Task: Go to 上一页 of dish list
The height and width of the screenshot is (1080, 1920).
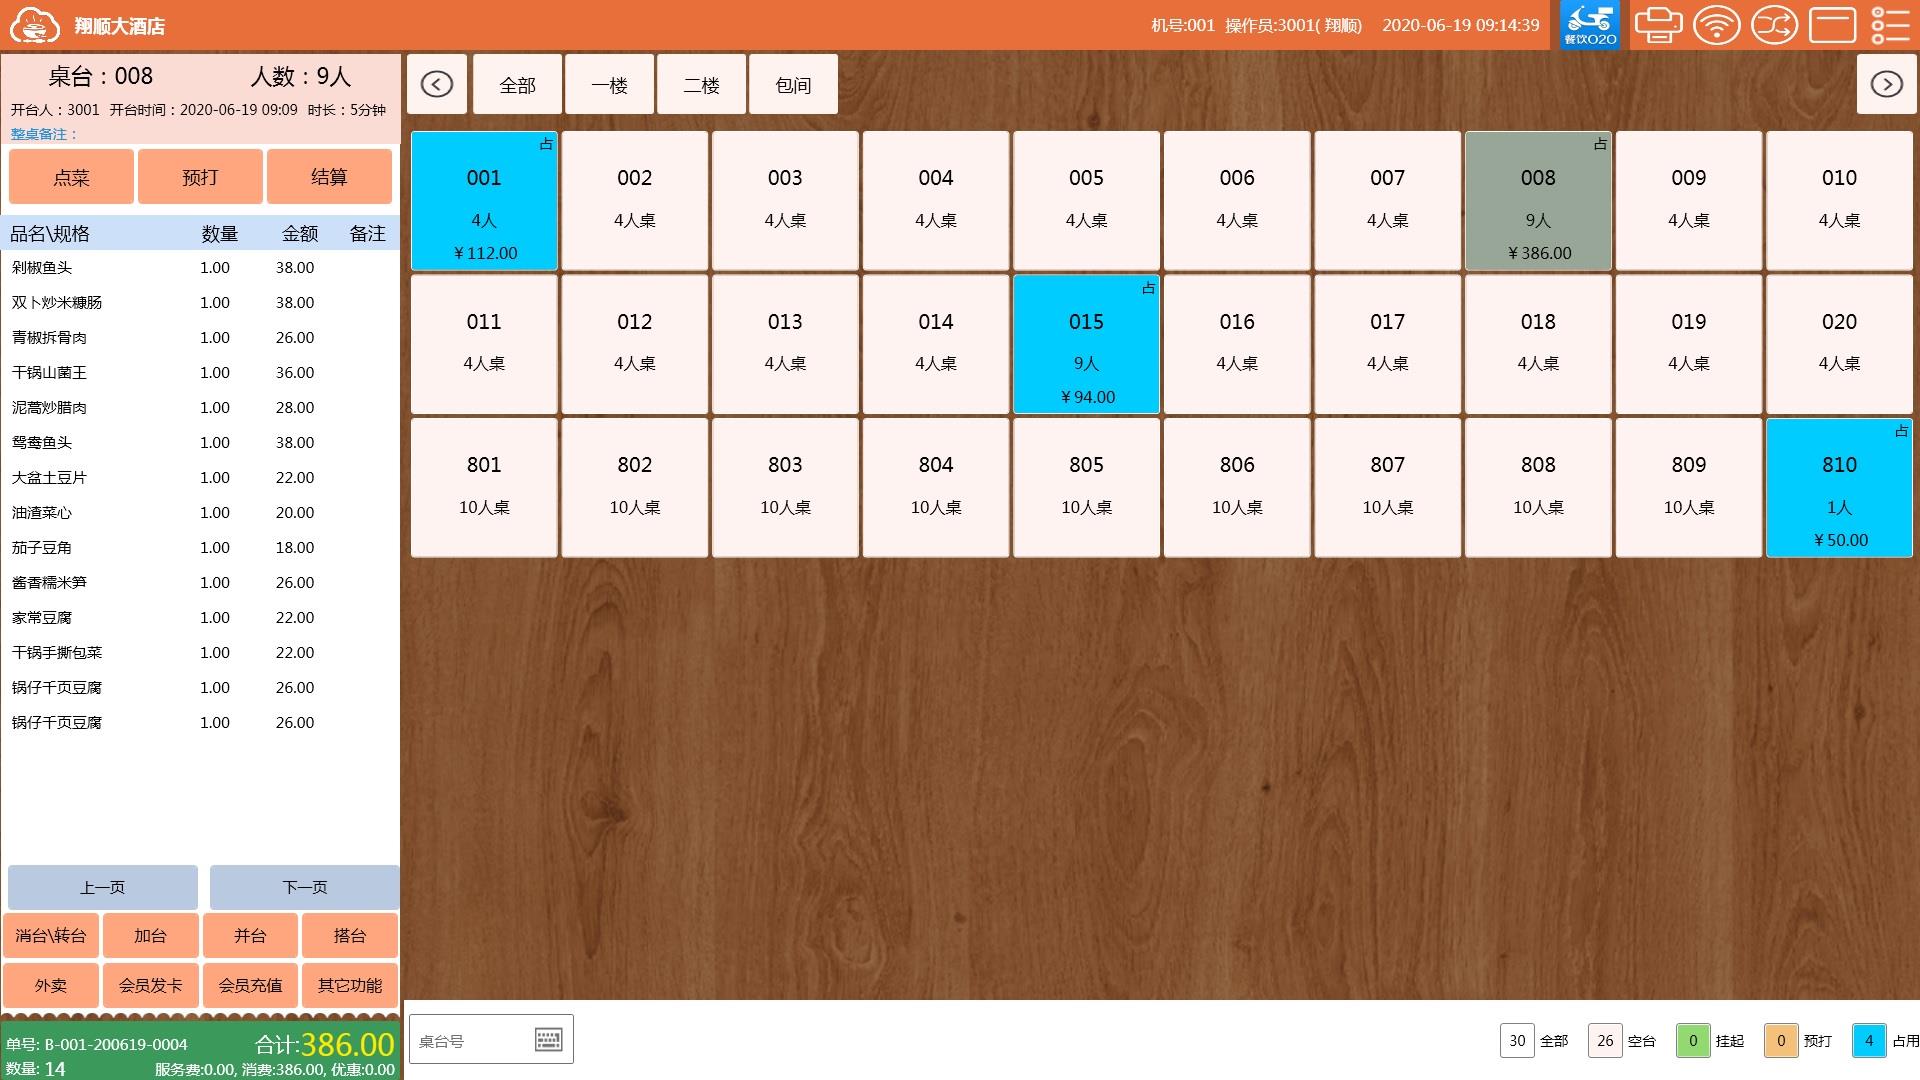Action: tap(103, 887)
